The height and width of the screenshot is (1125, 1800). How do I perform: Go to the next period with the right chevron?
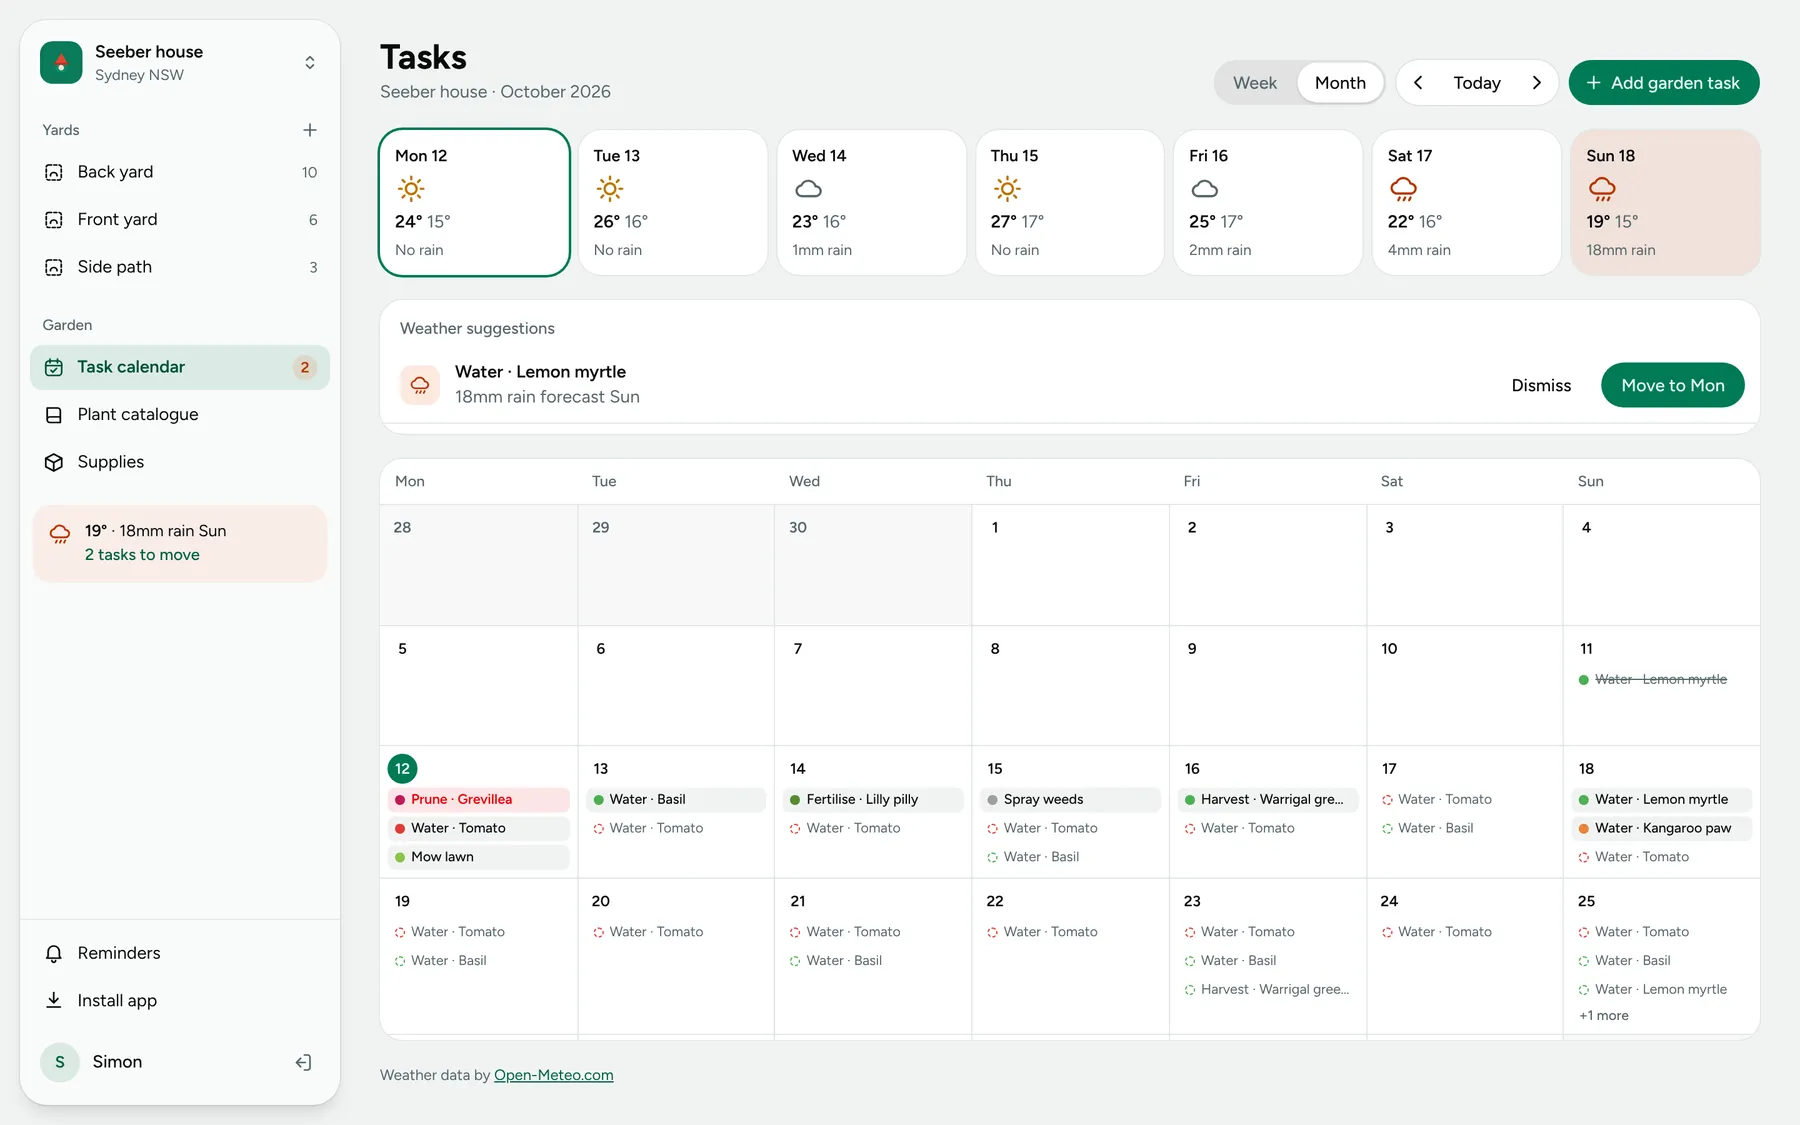(1537, 83)
